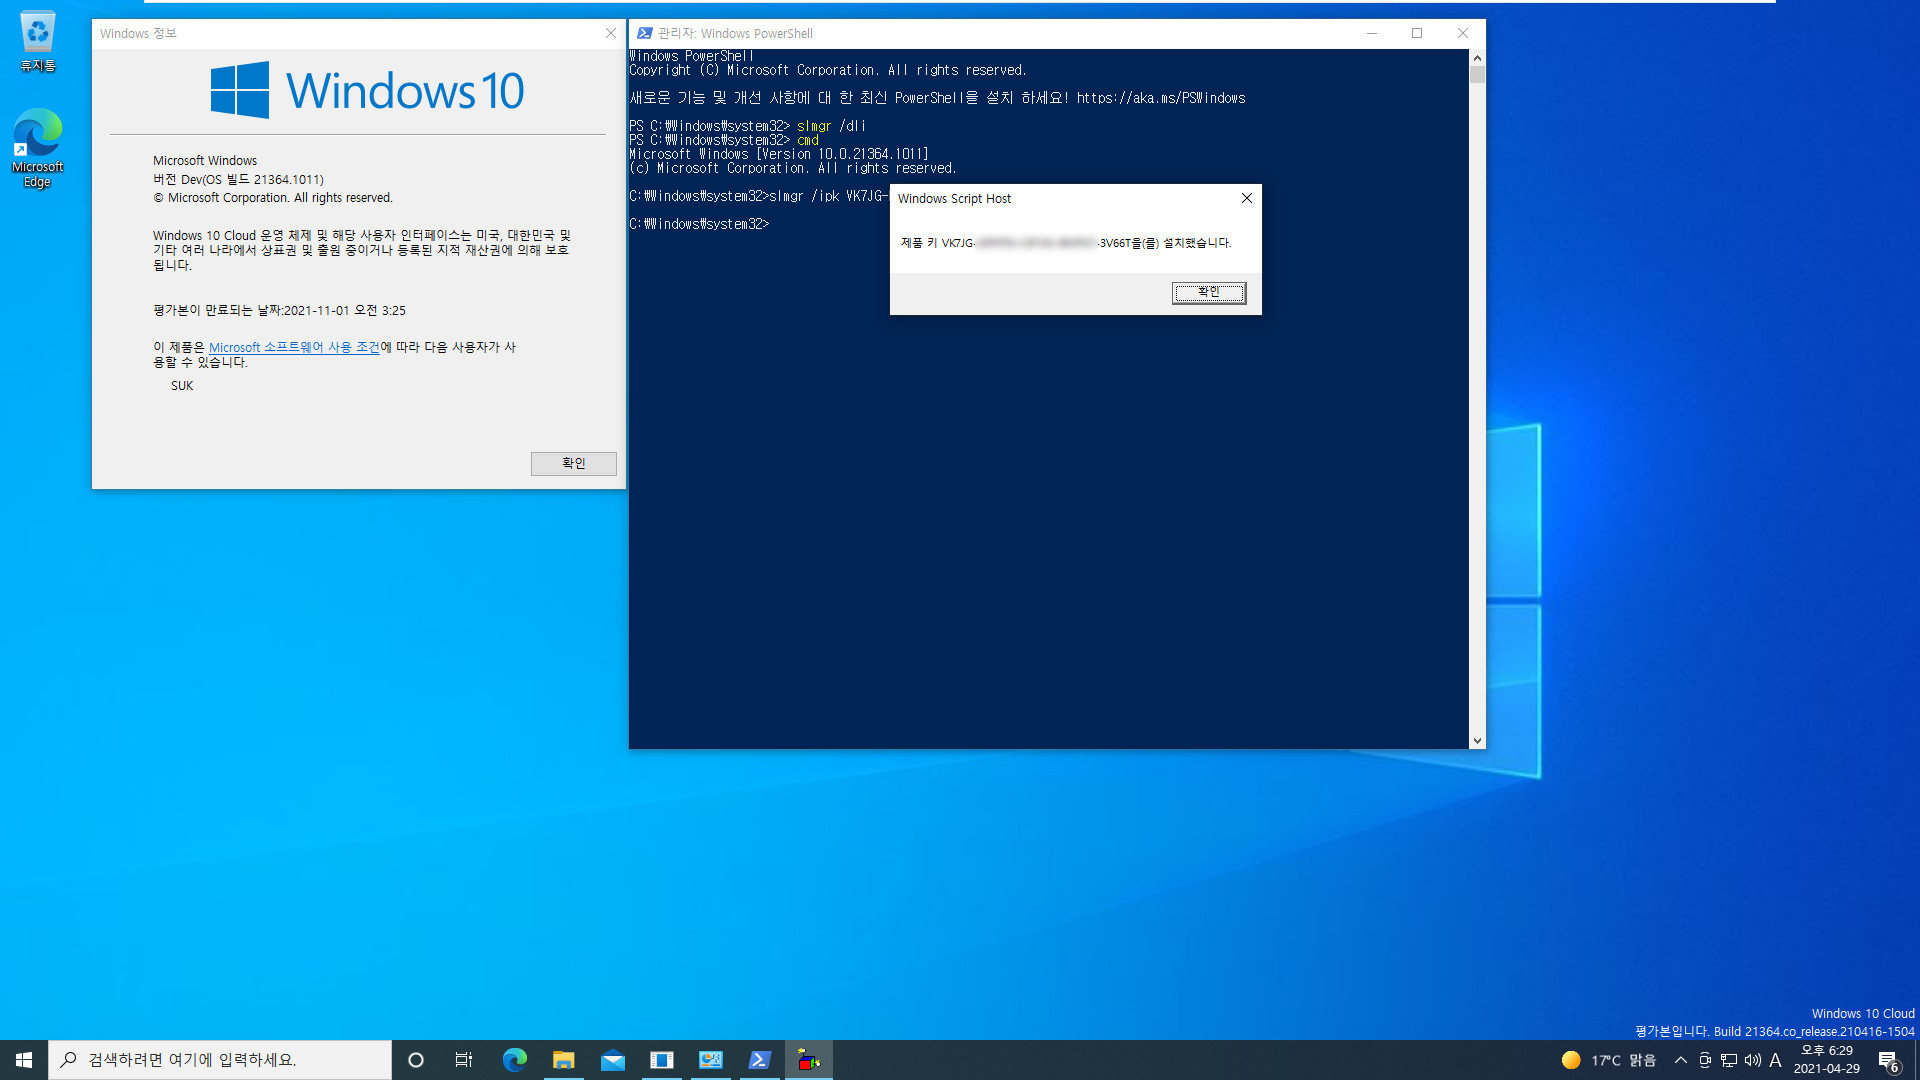Open the Recycle Bin desktop icon
The height and width of the screenshot is (1080, 1920).
pos(38,41)
